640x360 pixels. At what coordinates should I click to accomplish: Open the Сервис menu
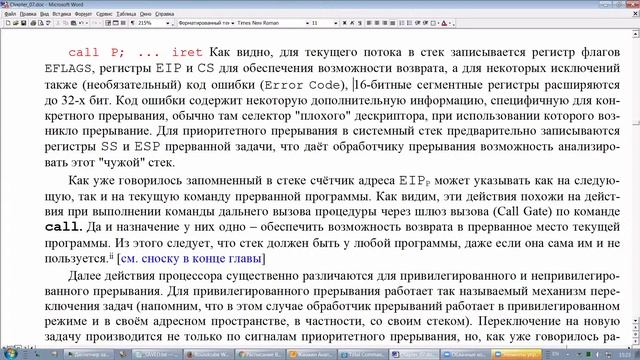click(x=104, y=14)
